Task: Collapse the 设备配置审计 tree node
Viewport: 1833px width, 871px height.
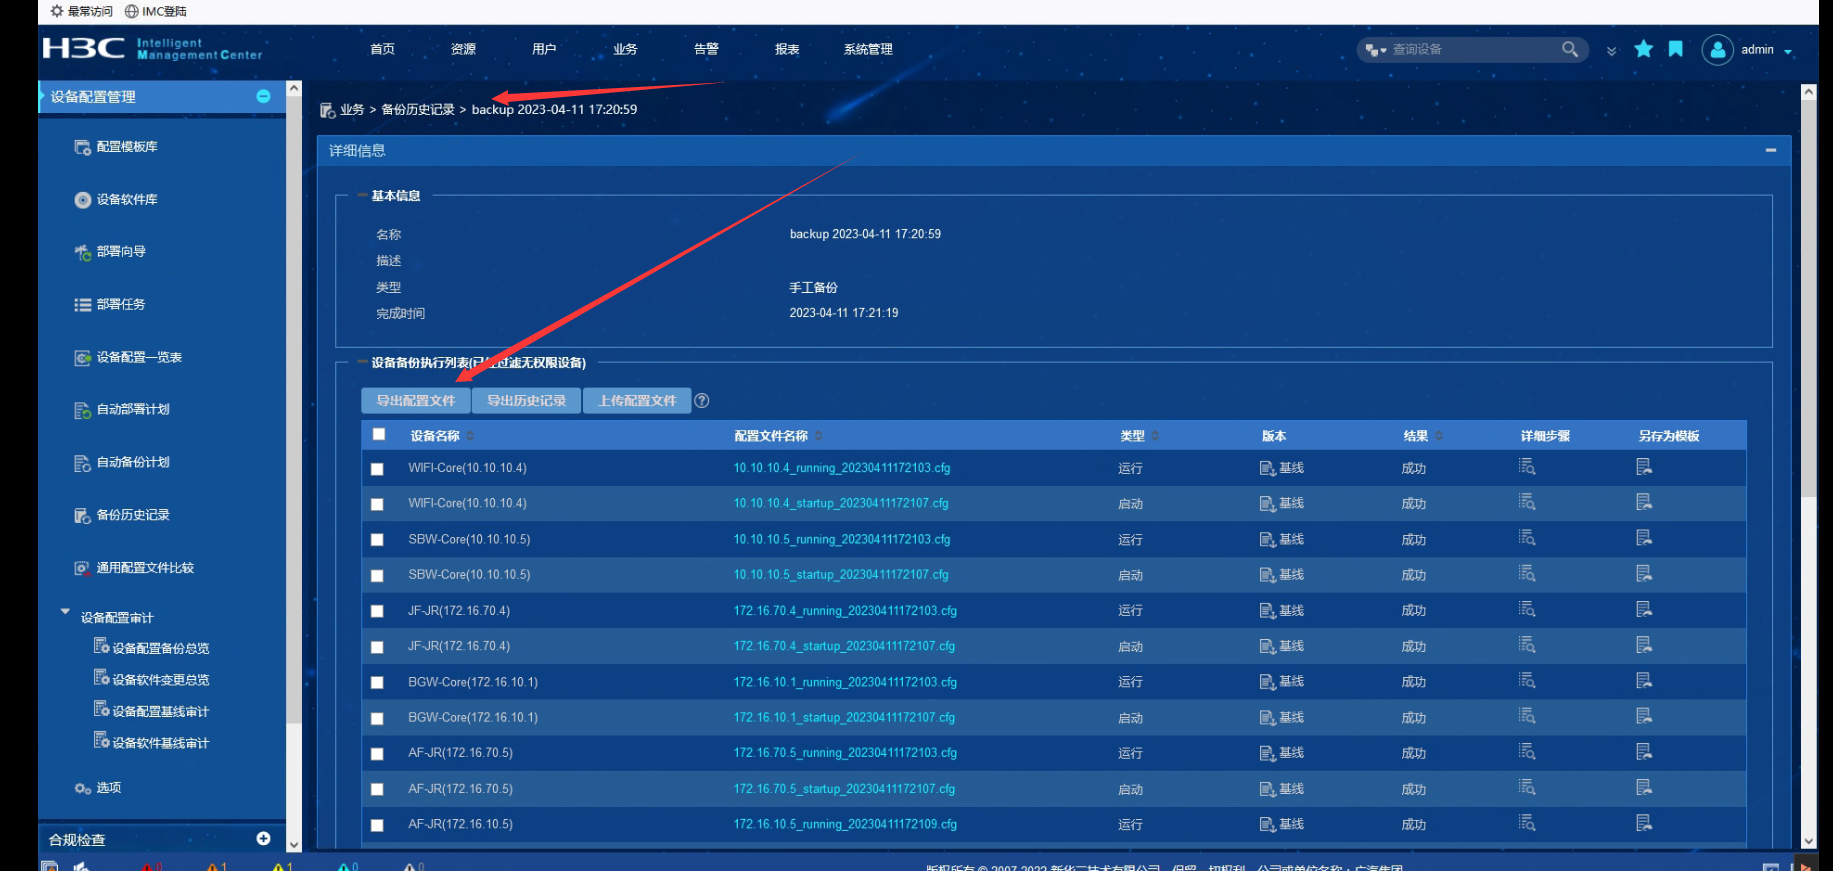Action: (65, 611)
